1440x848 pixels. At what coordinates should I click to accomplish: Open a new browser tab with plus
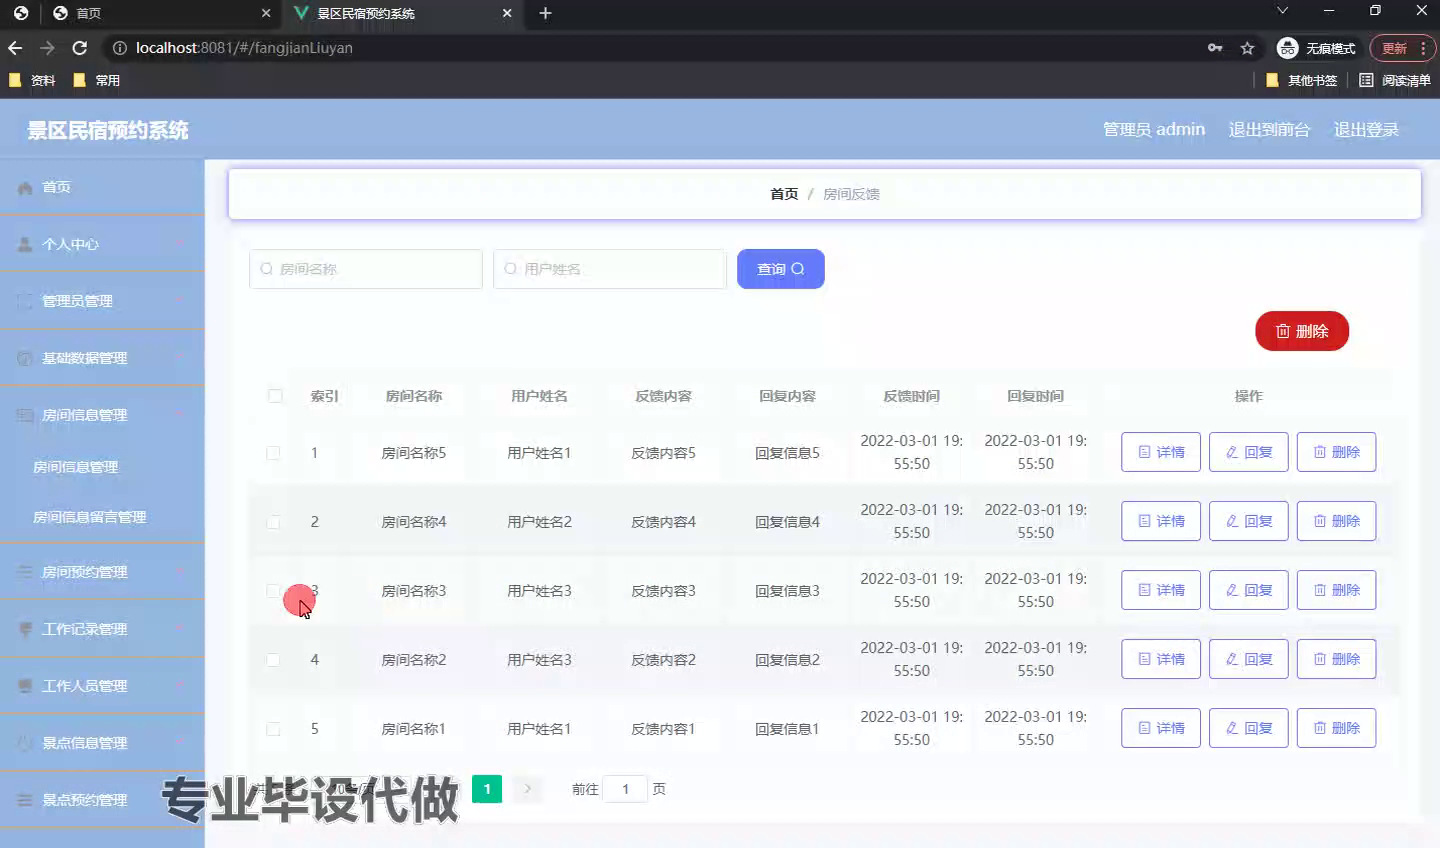coord(545,13)
